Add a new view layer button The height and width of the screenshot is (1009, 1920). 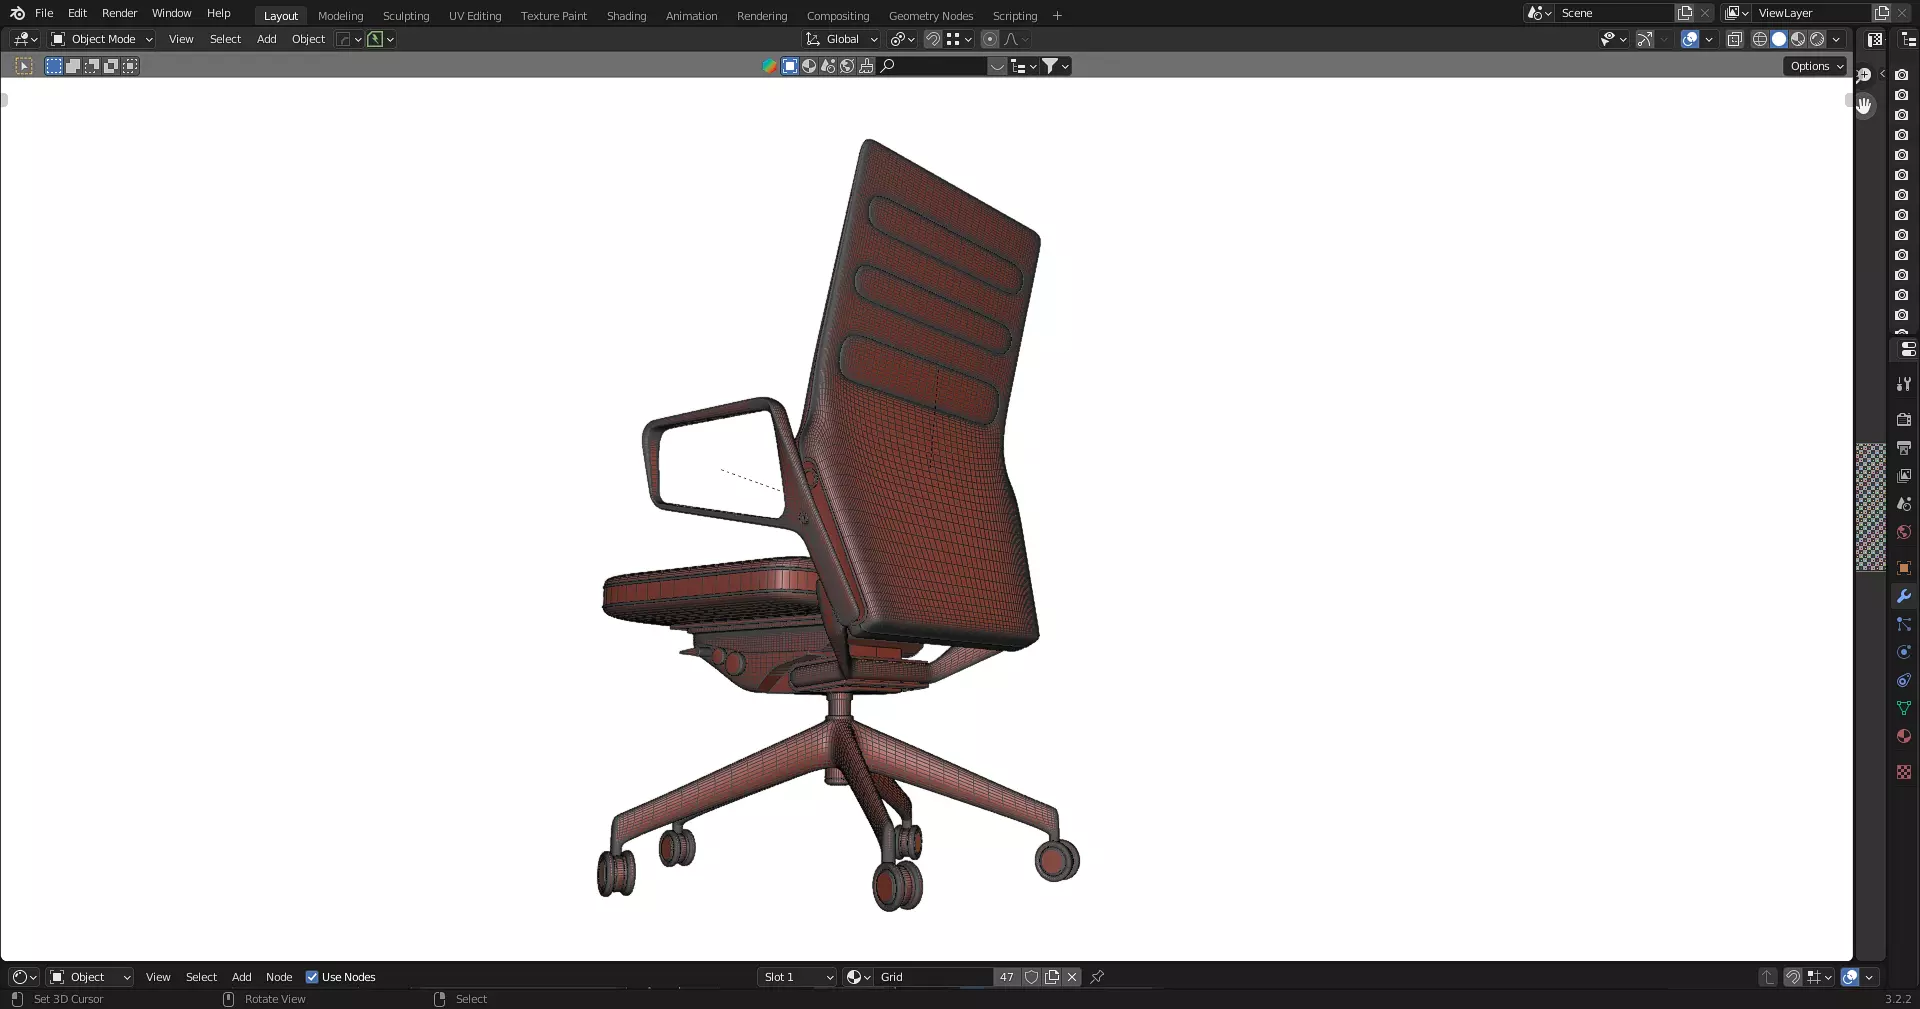pos(1881,13)
